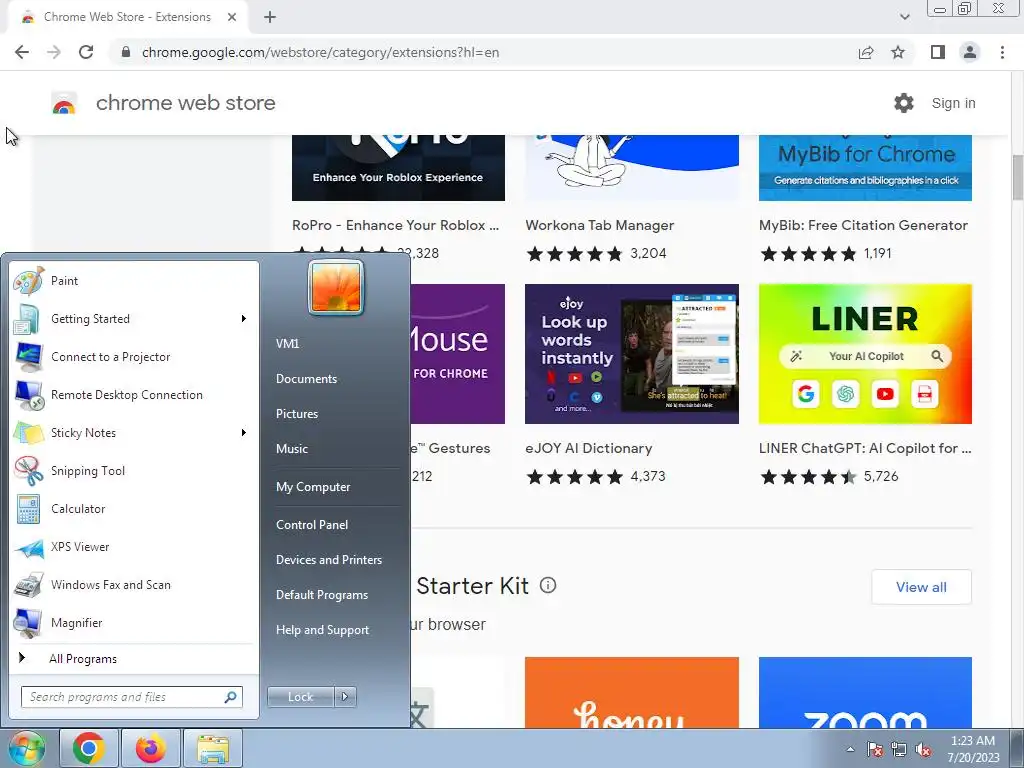Image resolution: width=1024 pixels, height=768 pixels.
Task: Open the eJOY Look up words thumbnail
Action: tap(632, 354)
